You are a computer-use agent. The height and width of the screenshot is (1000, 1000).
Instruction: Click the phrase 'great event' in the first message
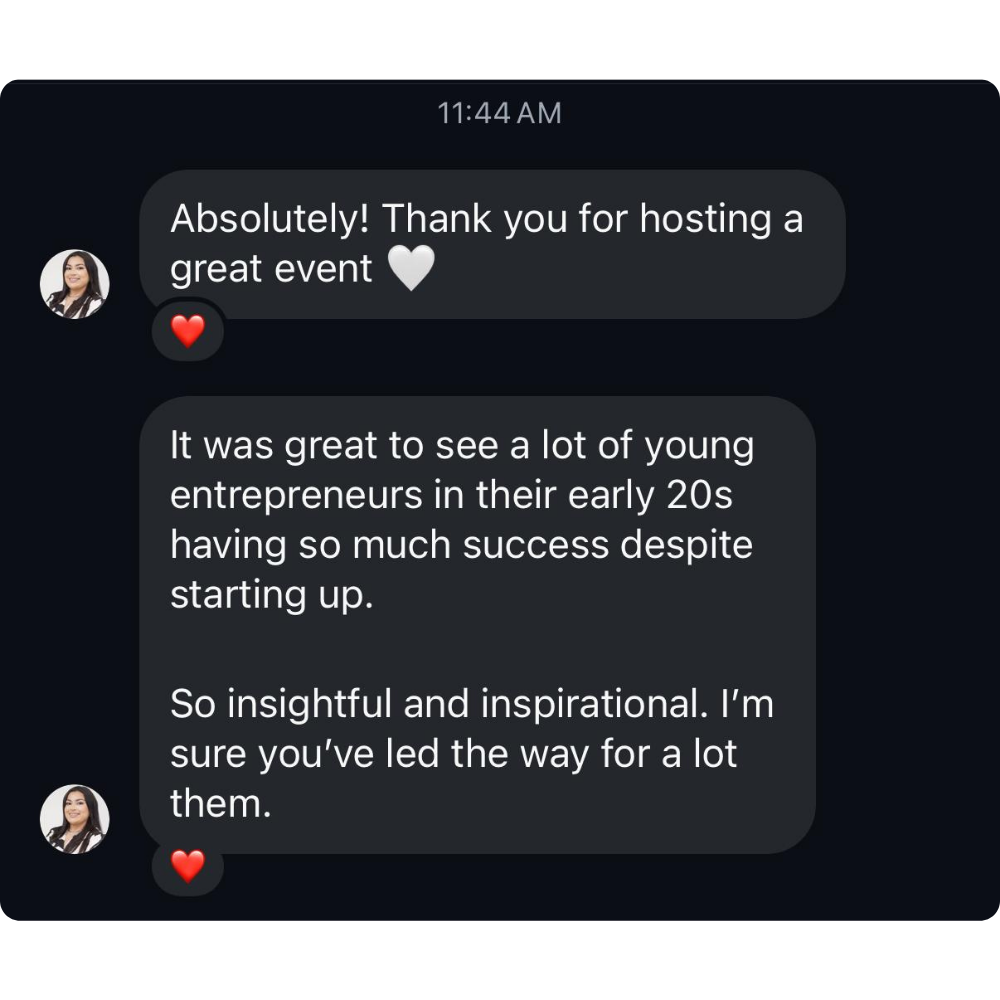271,268
